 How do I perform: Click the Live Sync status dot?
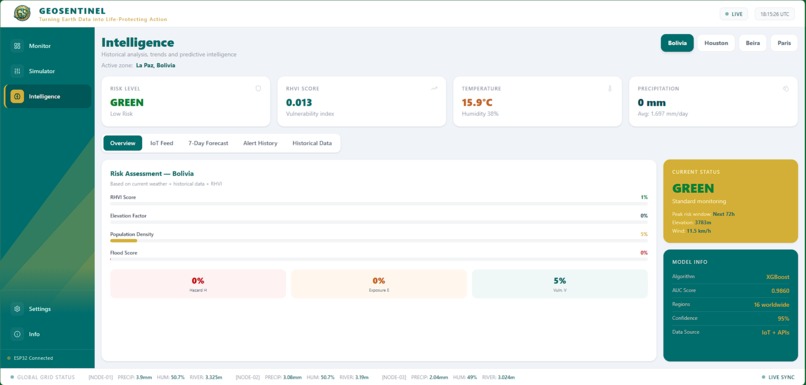pyautogui.click(x=763, y=377)
